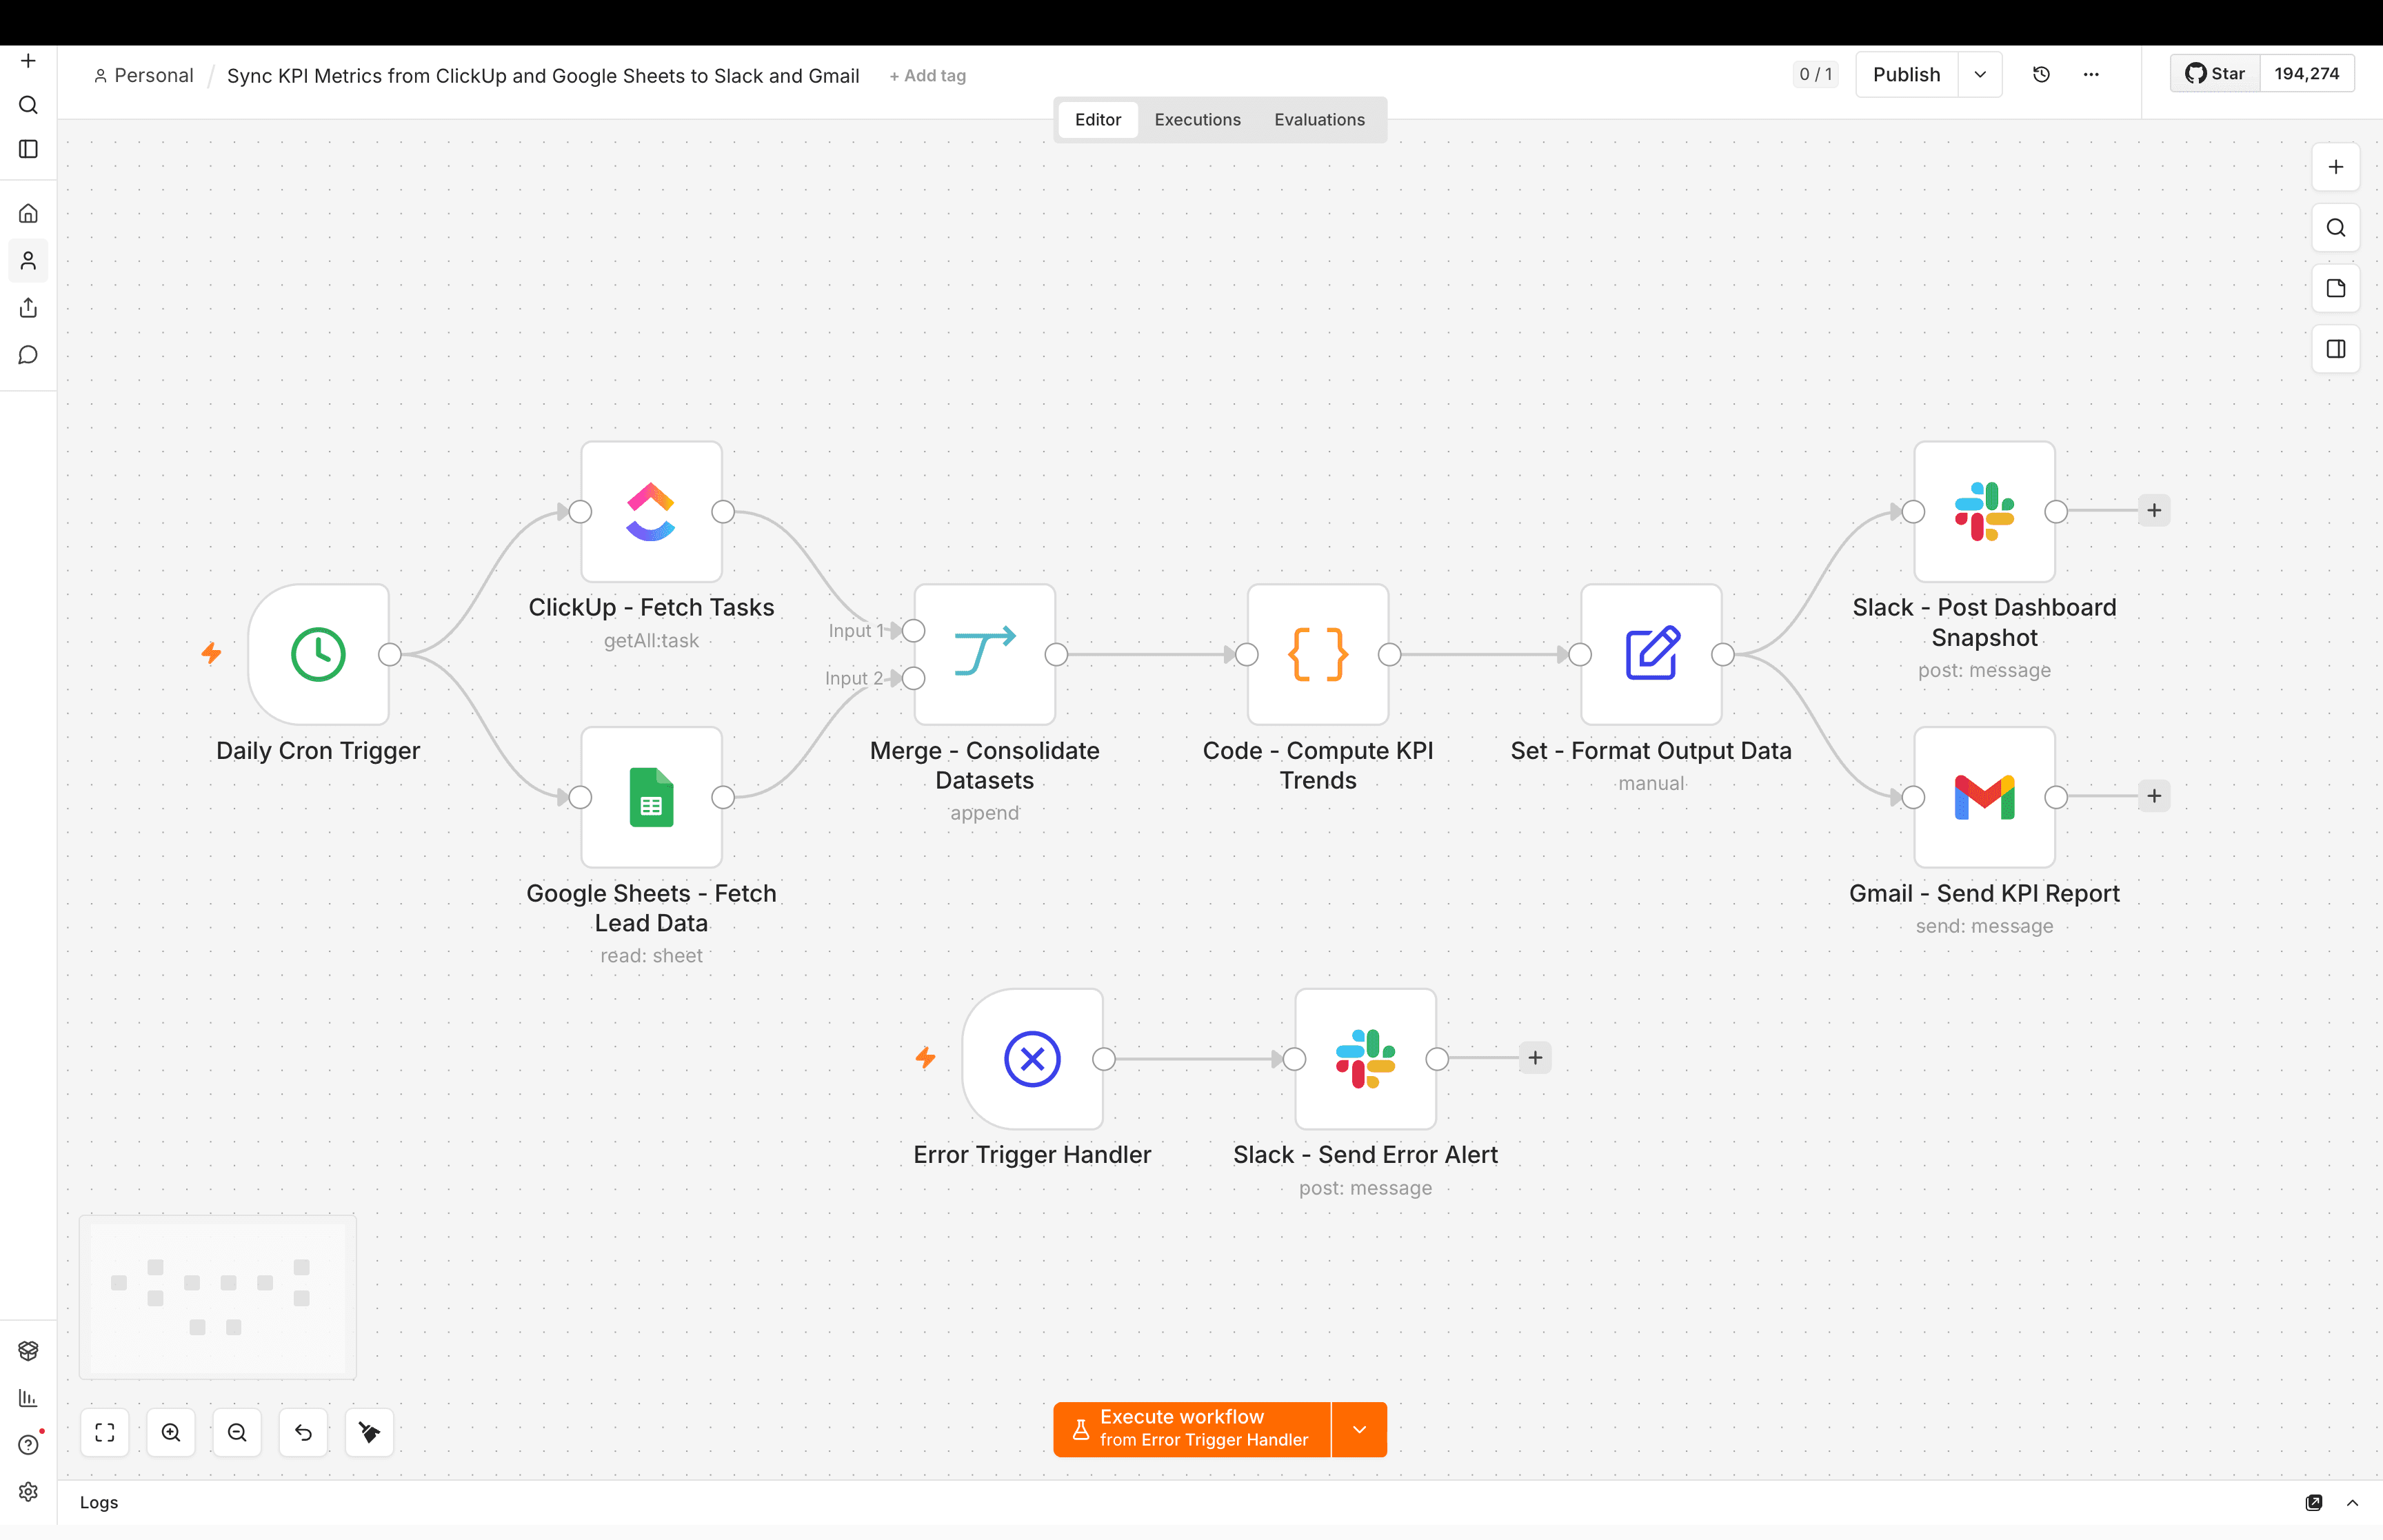
Task: Open the Settings gear in sidebar
Action: pyautogui.click(x=28, y=1492)
